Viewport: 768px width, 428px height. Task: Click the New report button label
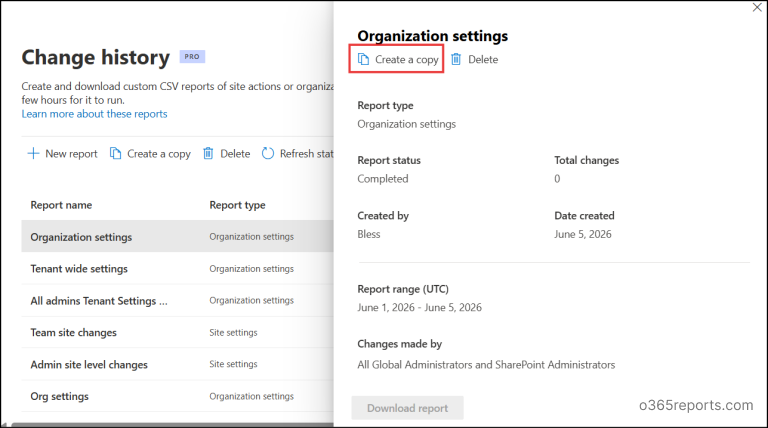click(x=72, y=154)
